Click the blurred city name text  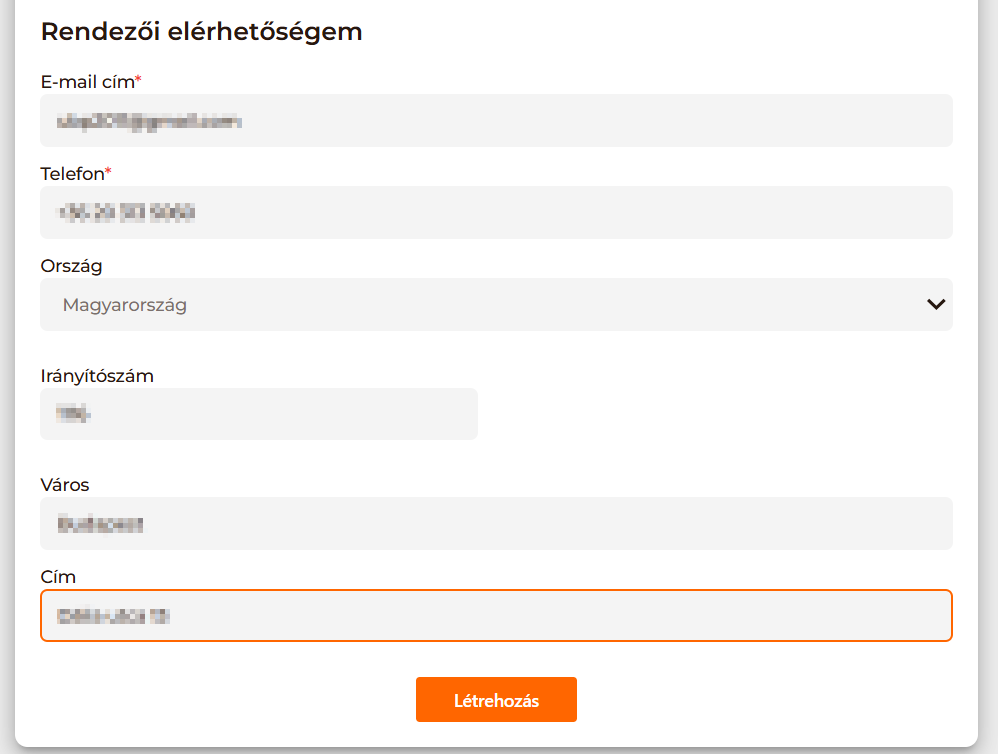pyautogui.click(x=101, y=523)
